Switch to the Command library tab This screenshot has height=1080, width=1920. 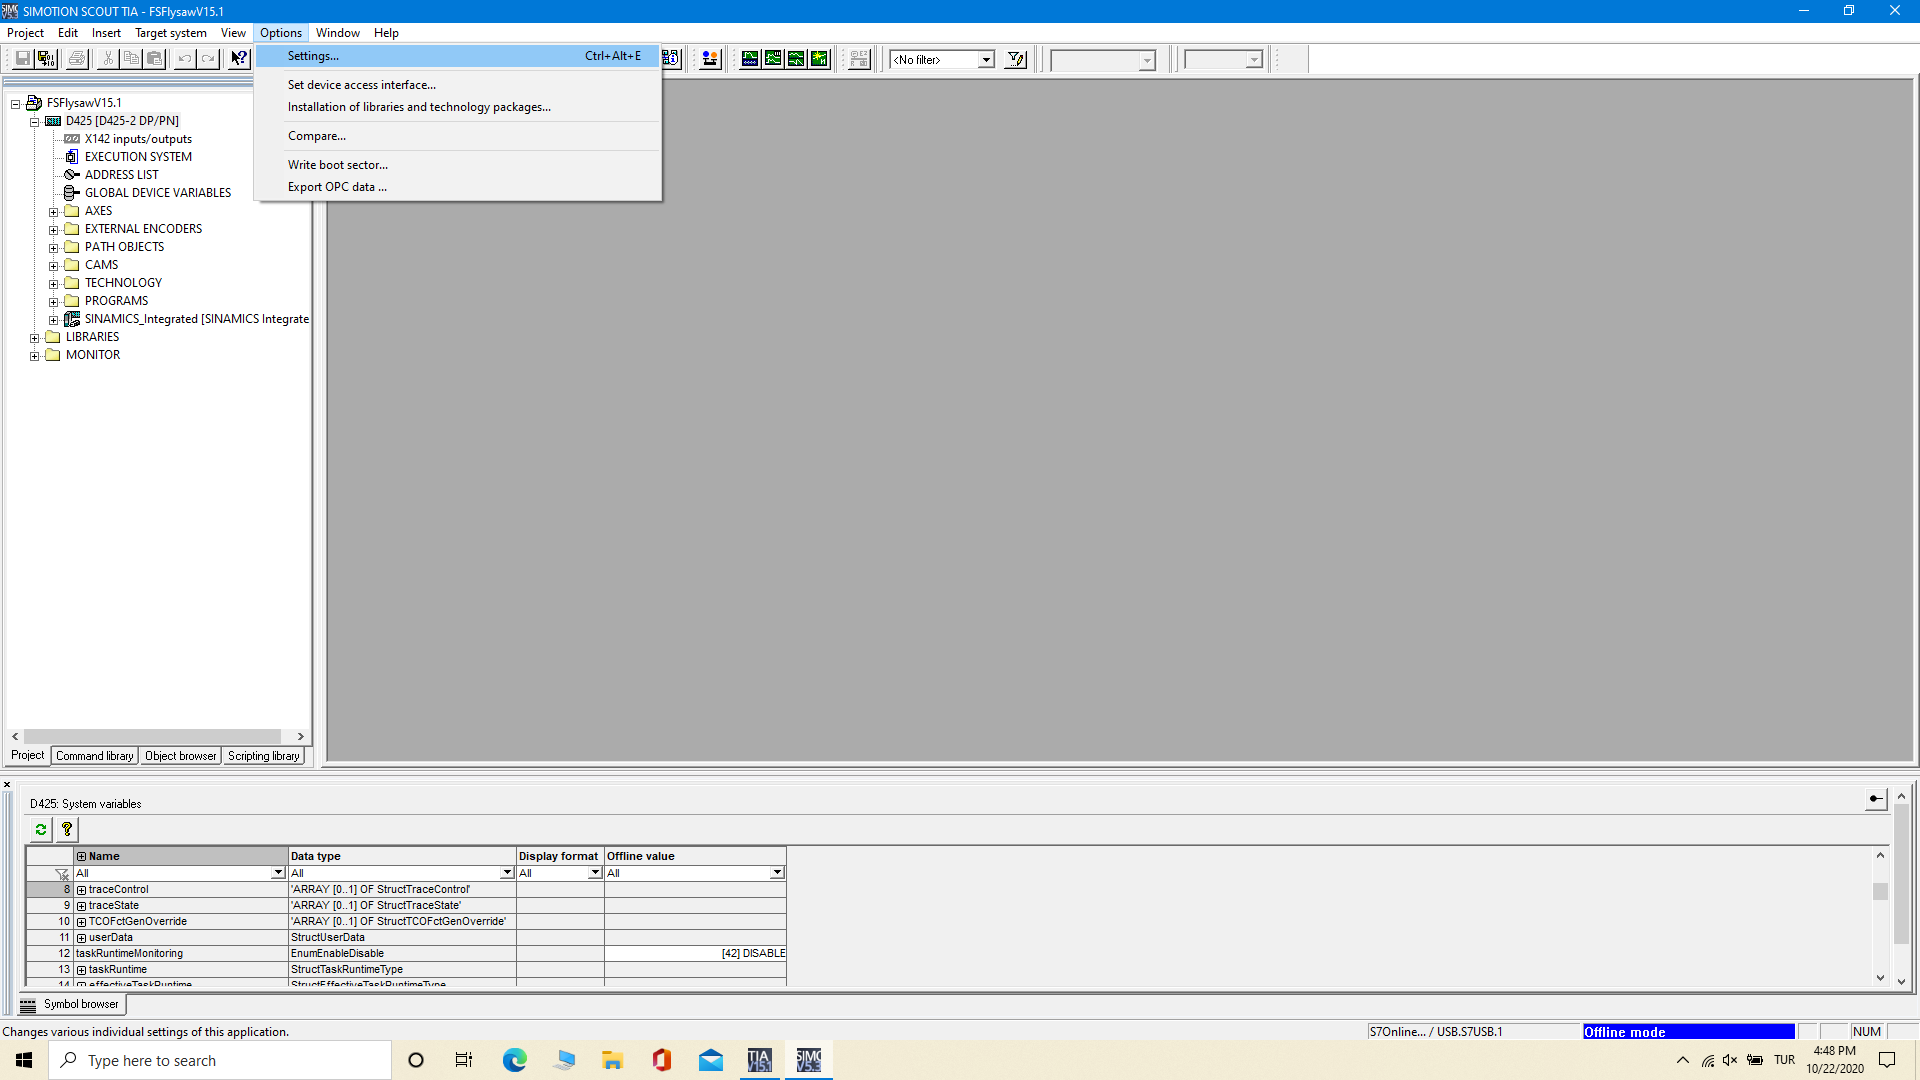93,756
